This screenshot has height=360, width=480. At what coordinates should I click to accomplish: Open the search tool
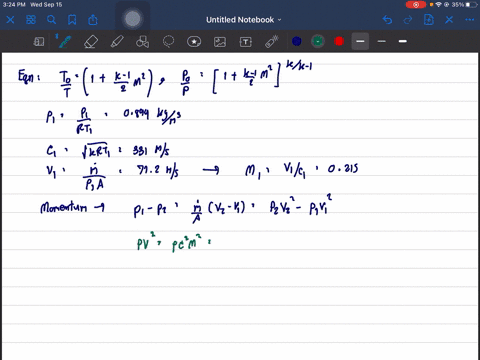[x=51, y=20]
